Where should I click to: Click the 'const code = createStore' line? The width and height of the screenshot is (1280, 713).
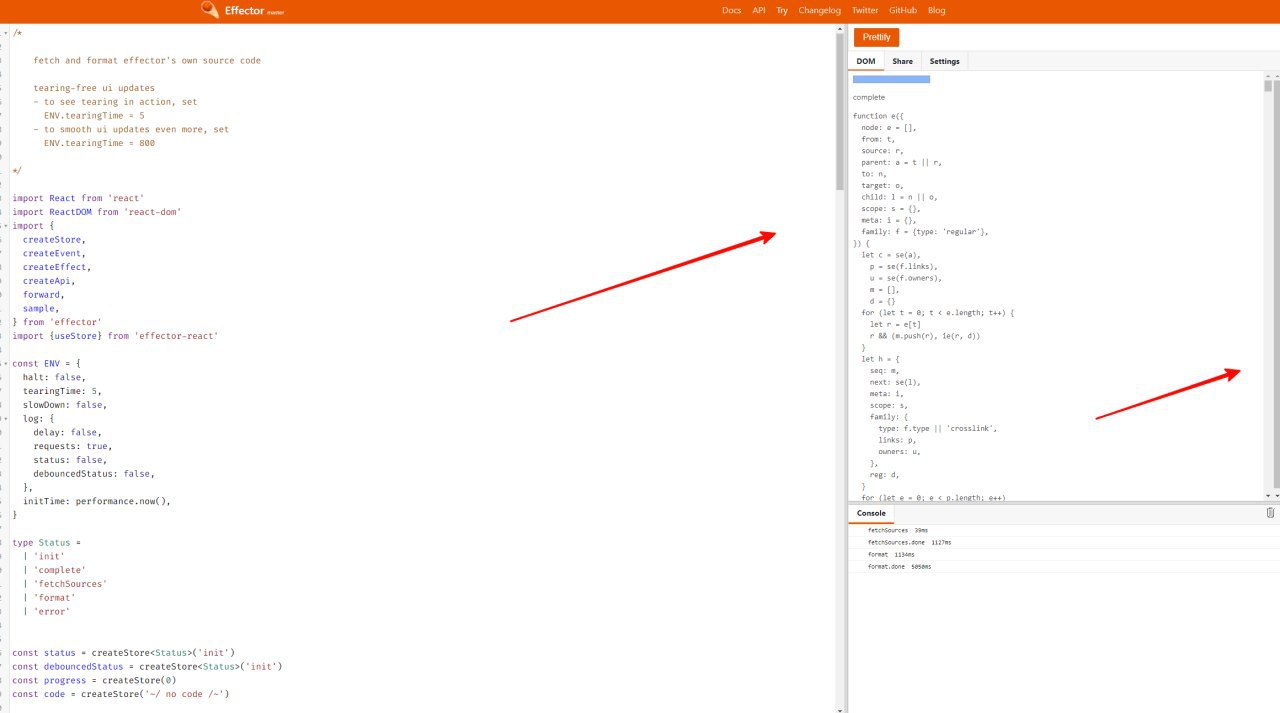[121, 694]
